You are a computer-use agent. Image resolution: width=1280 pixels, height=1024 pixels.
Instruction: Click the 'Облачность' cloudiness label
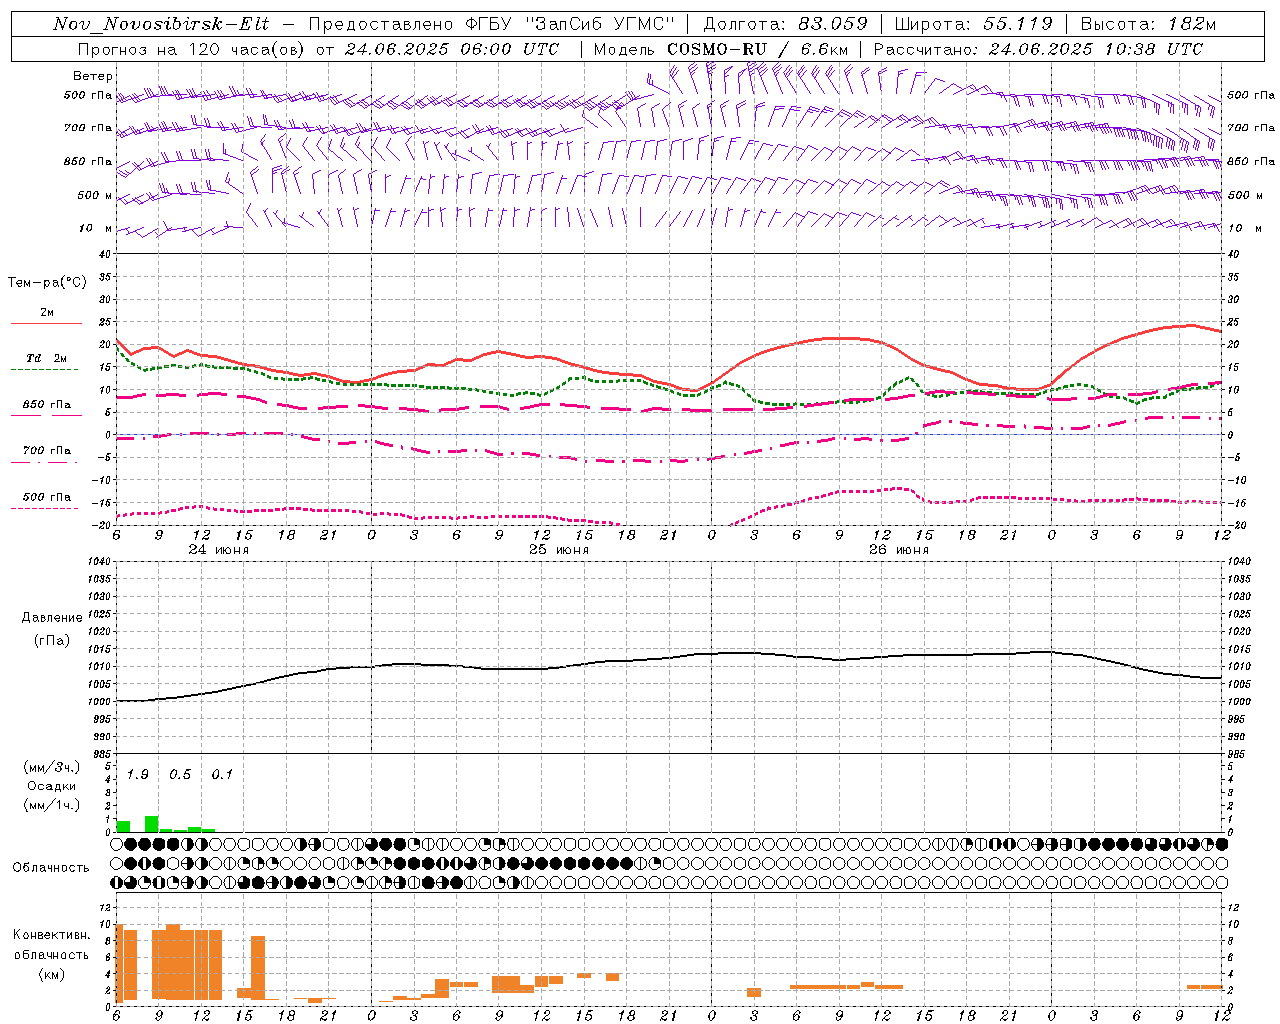[x=51, y=868]
